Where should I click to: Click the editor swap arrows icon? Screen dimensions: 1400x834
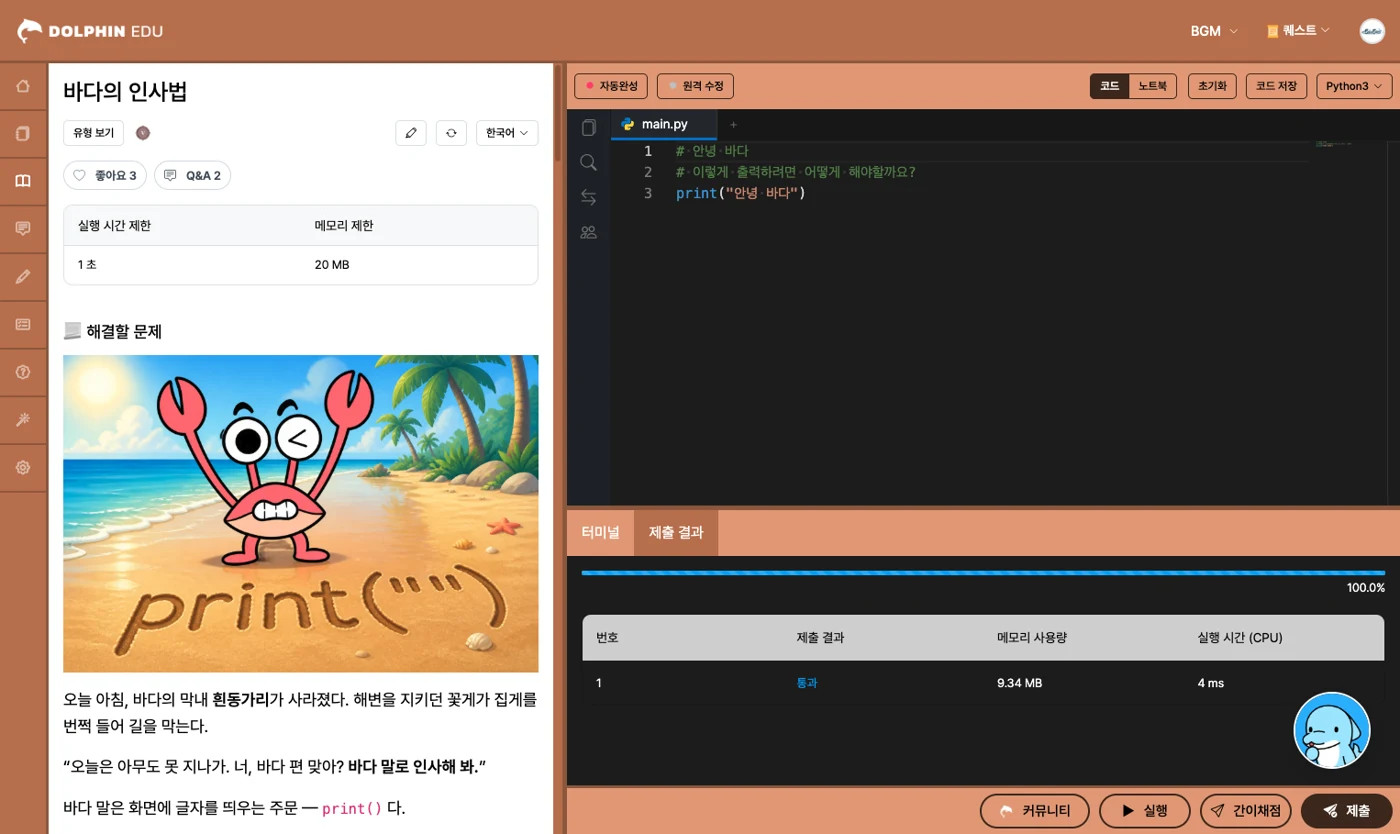click(588, 197)
